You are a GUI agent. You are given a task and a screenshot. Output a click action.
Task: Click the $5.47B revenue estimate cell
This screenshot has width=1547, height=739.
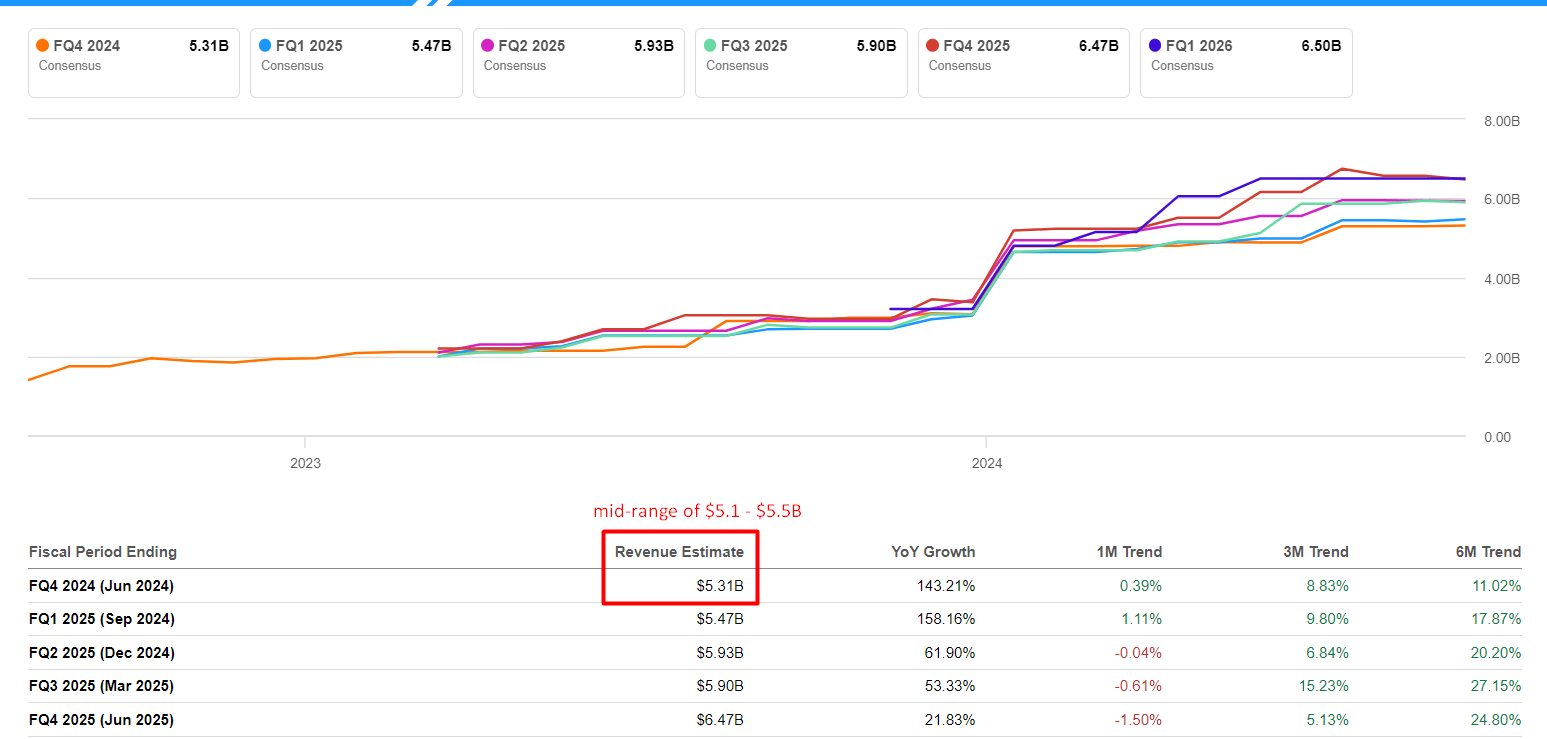(720, 619)
